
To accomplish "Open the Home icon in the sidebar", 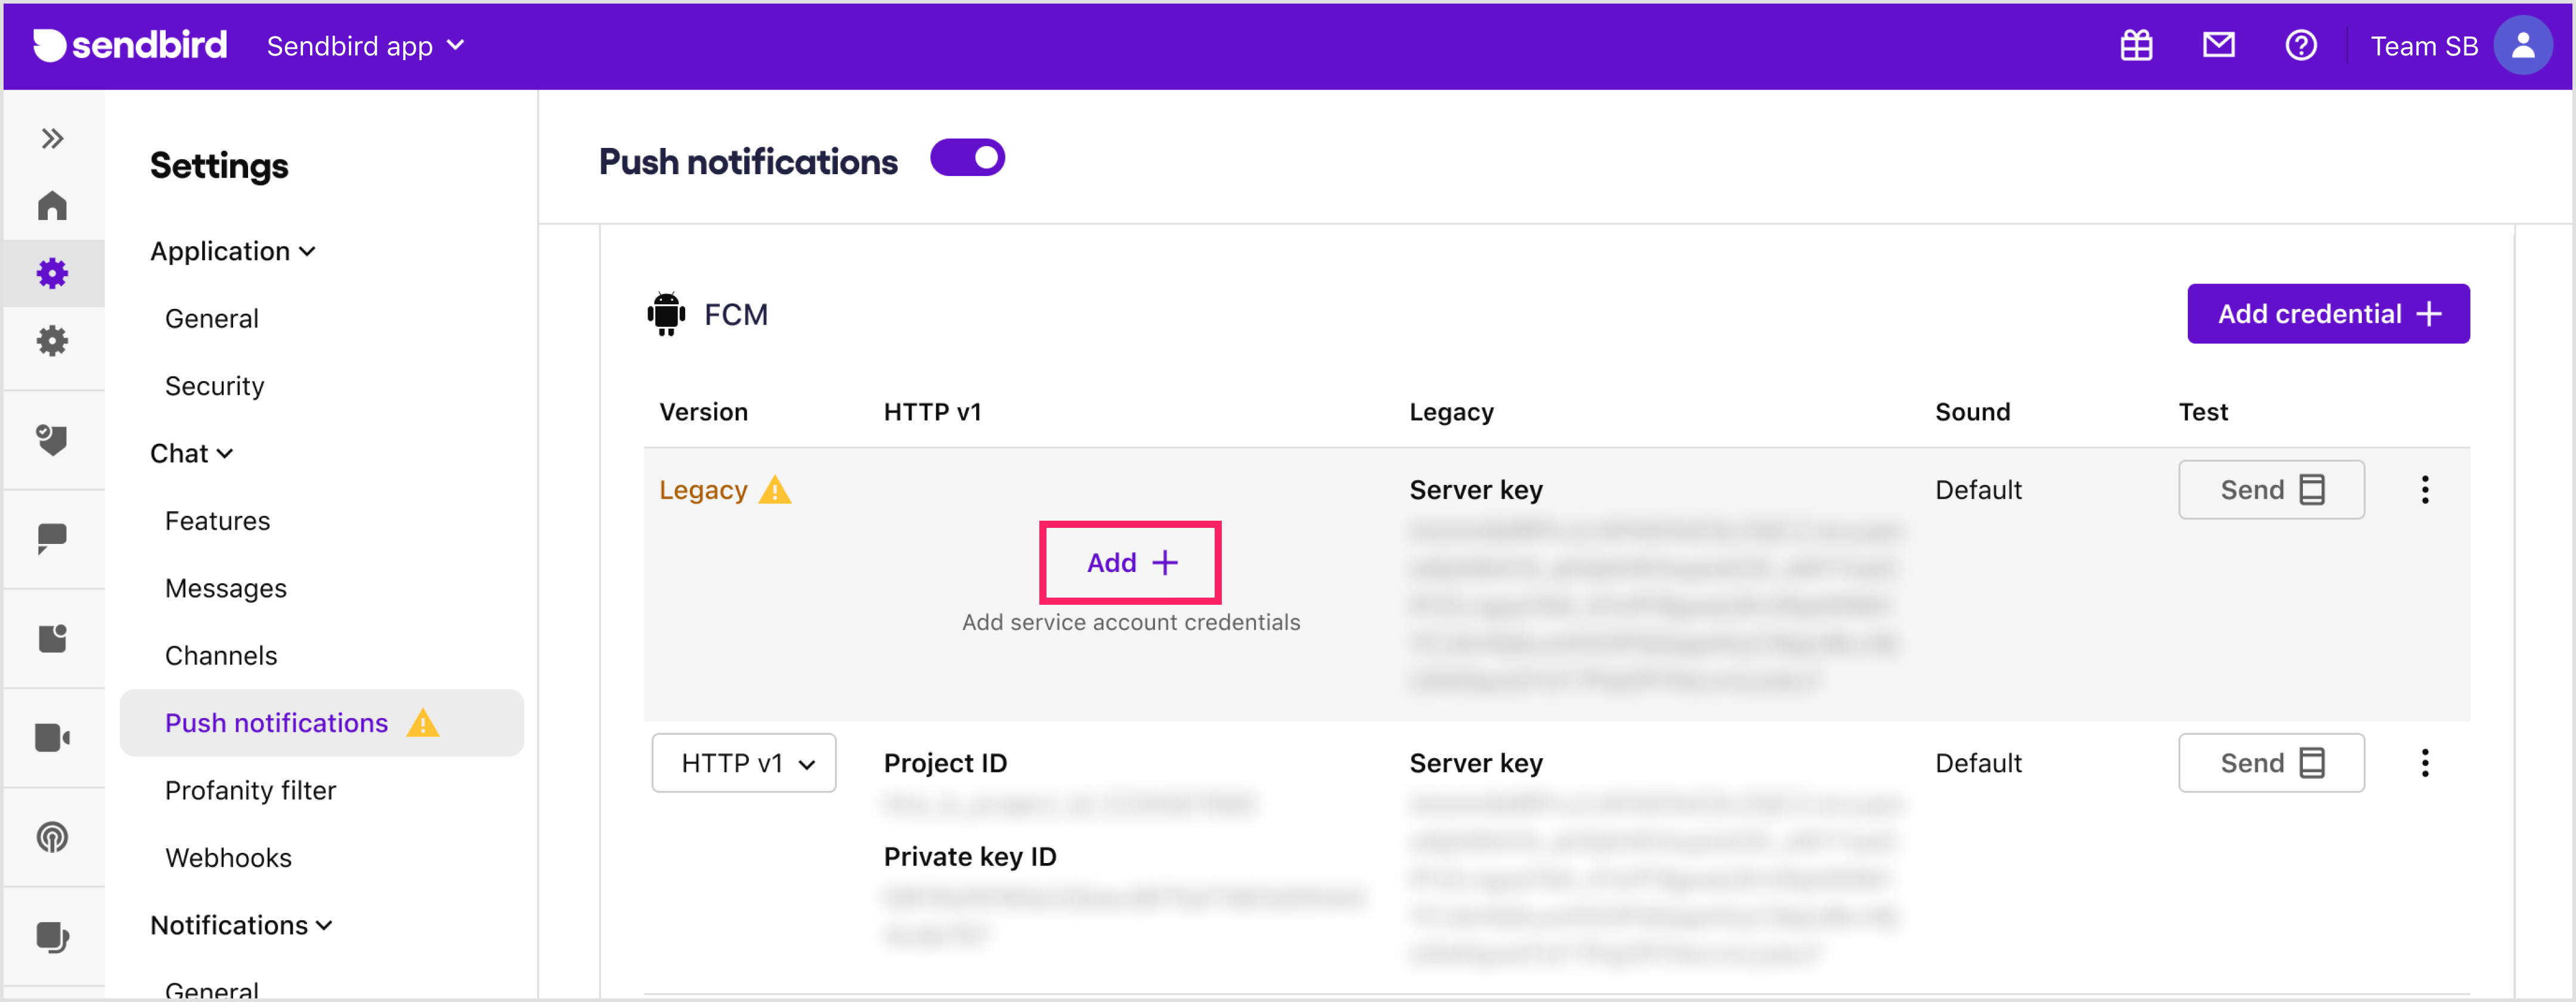I will [x=52, y=205].
